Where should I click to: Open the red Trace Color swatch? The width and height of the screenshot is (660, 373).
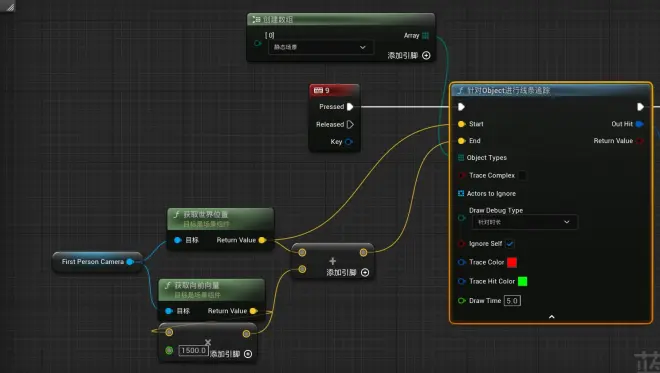pos(512,262)
